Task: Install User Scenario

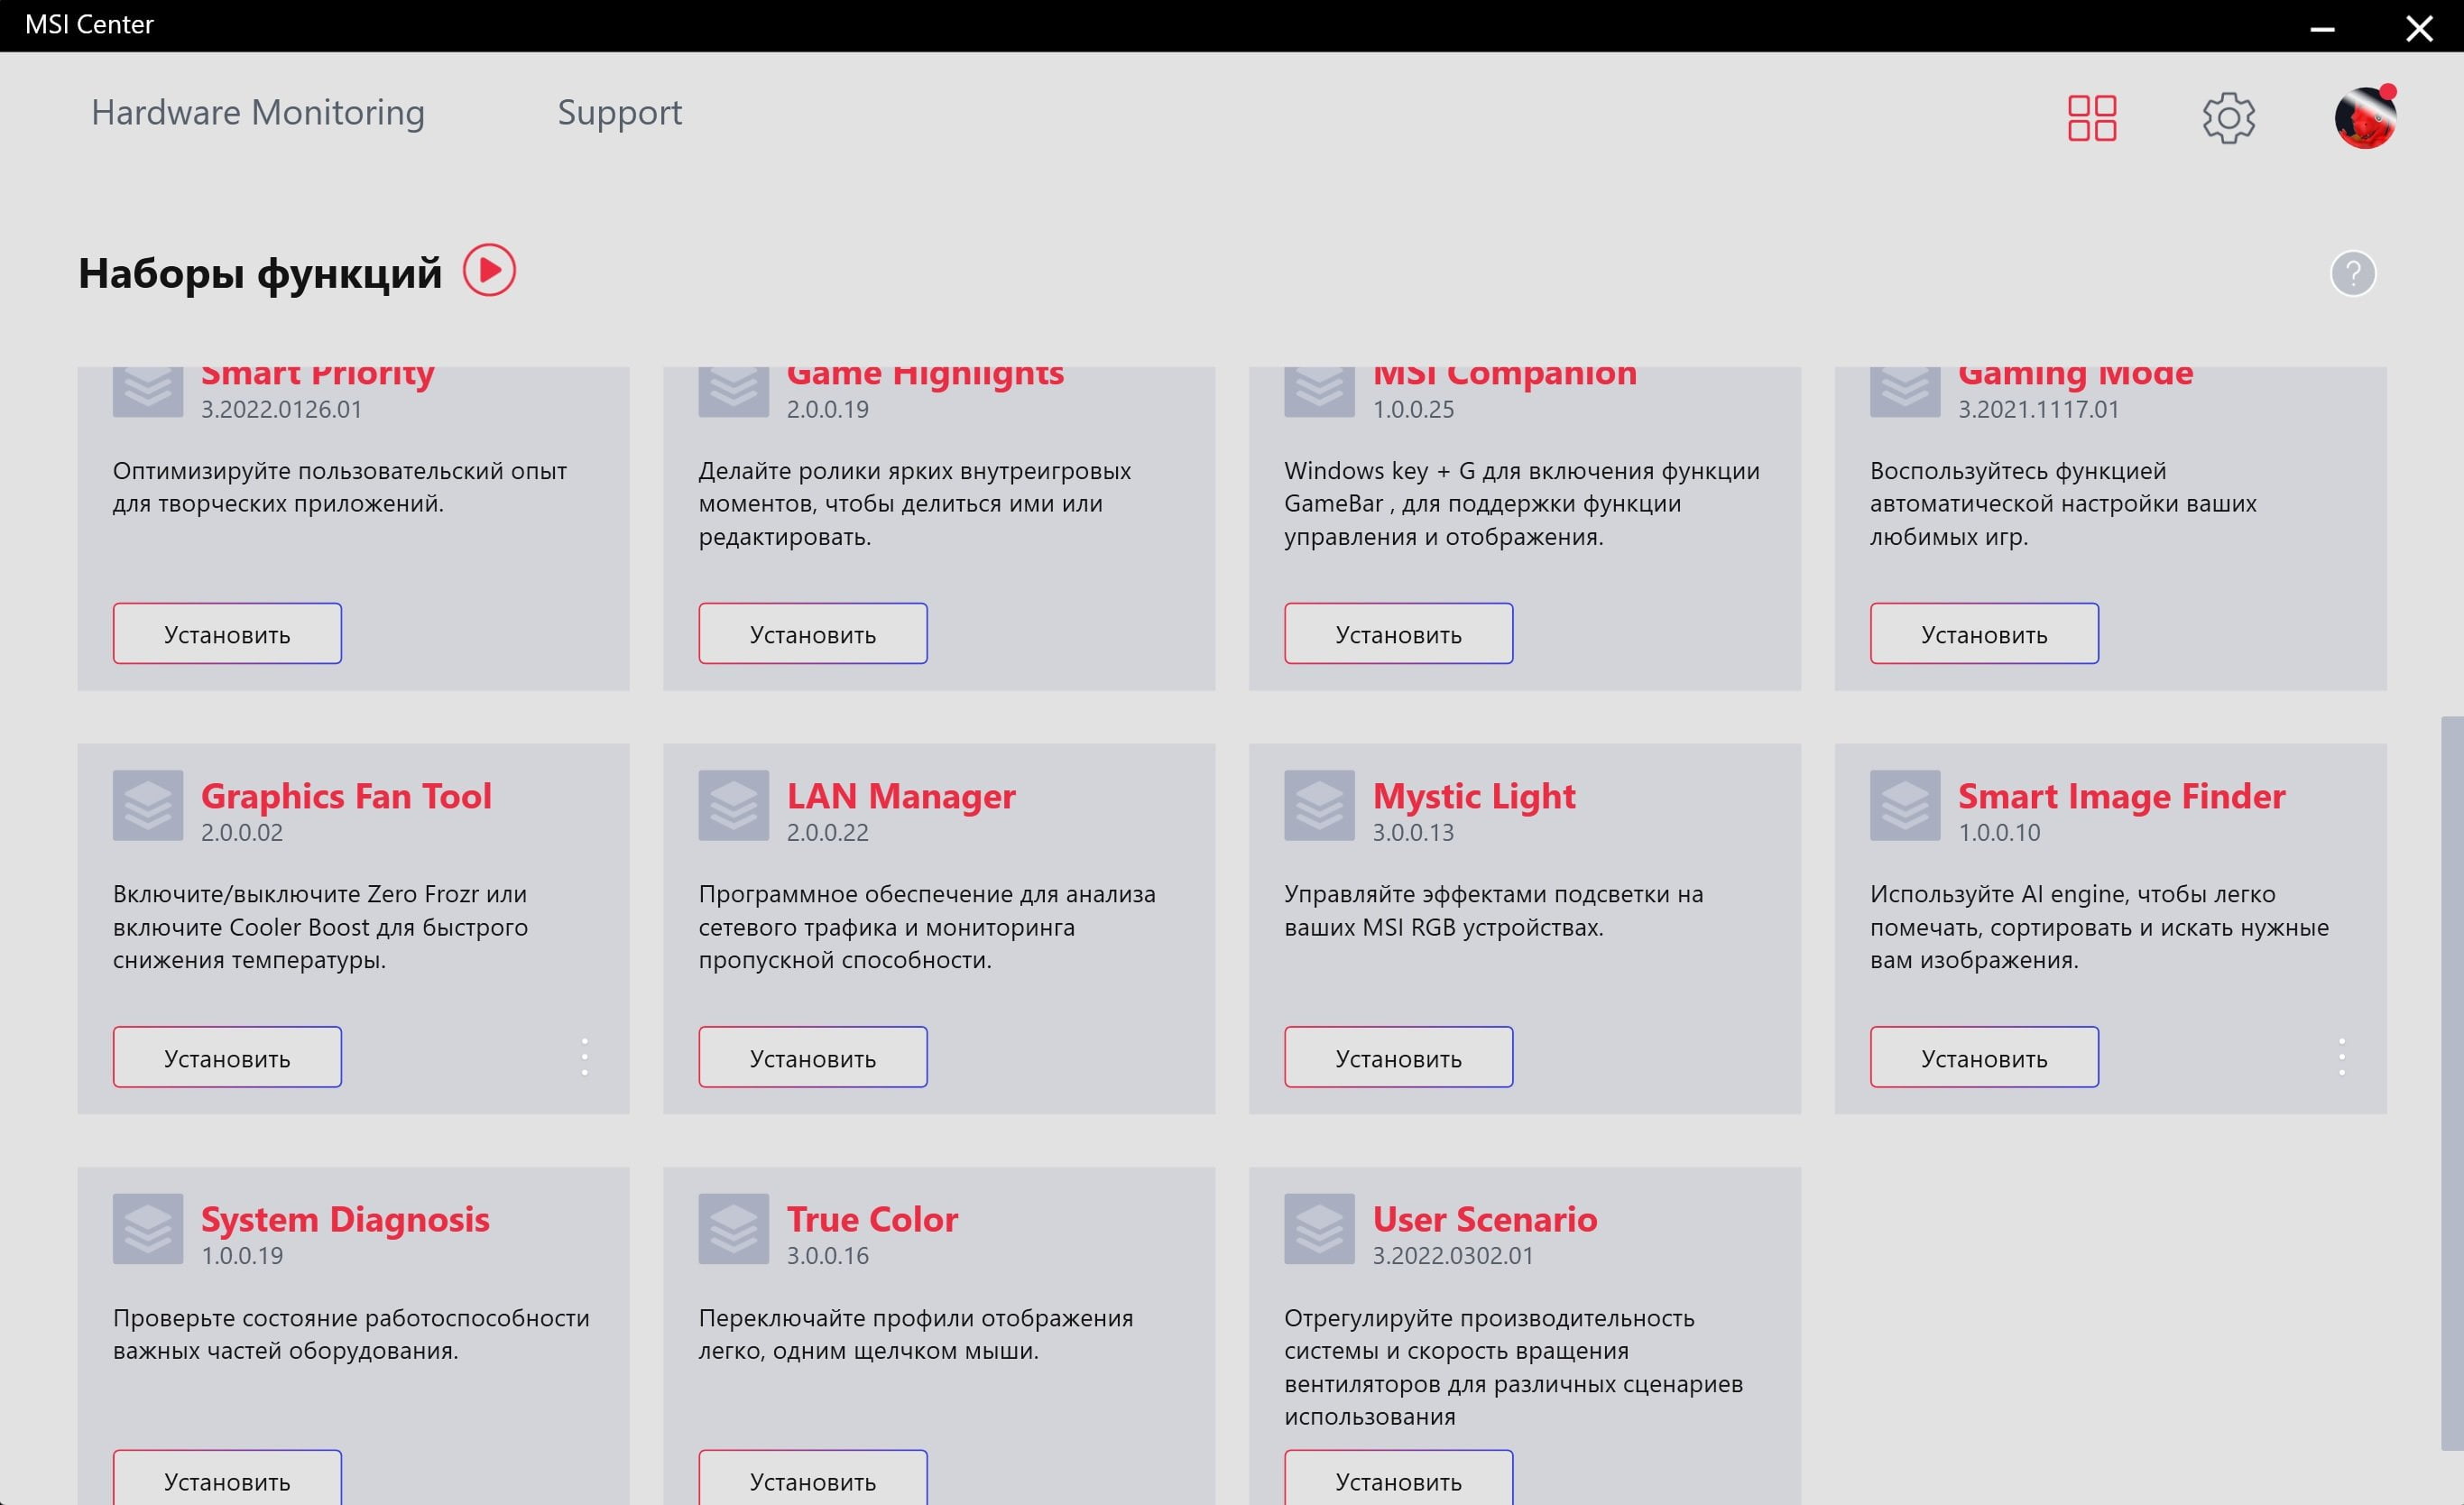Action: click(x=1398, y=1479)
